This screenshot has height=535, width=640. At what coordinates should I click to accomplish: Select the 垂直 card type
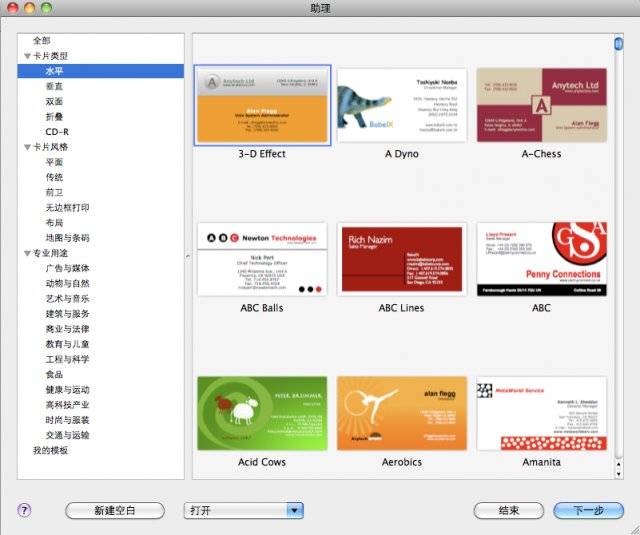(x=53, y=87)
